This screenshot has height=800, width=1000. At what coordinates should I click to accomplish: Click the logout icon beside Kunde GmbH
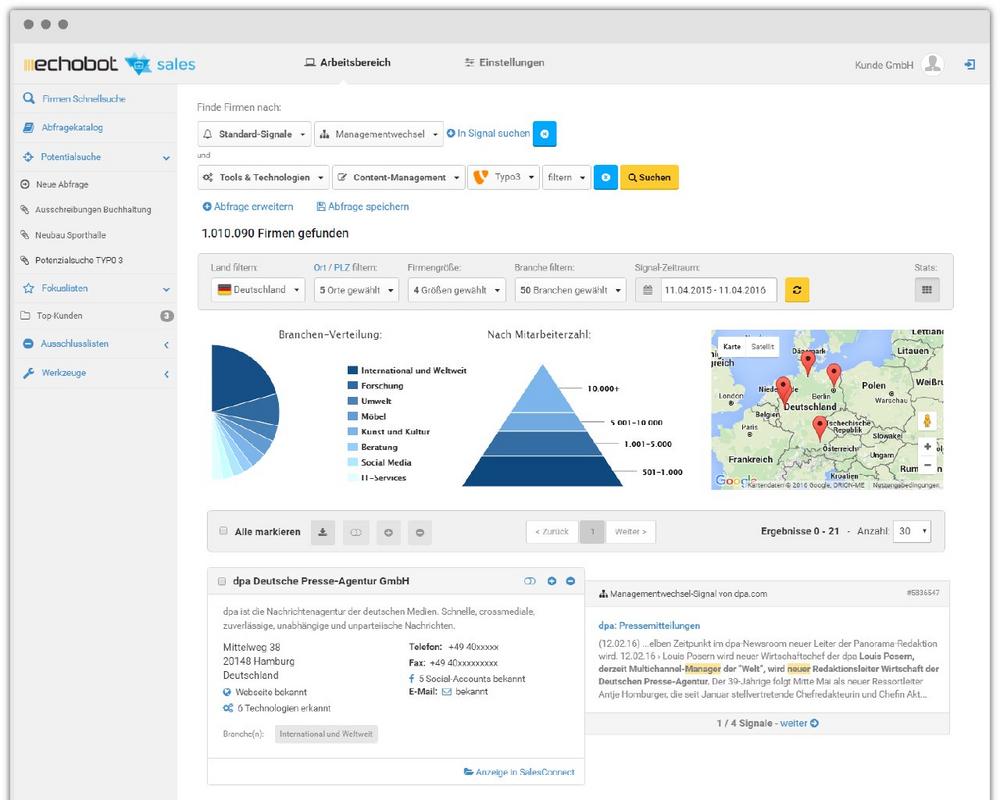pyautogui.click(x=970, y=64)
